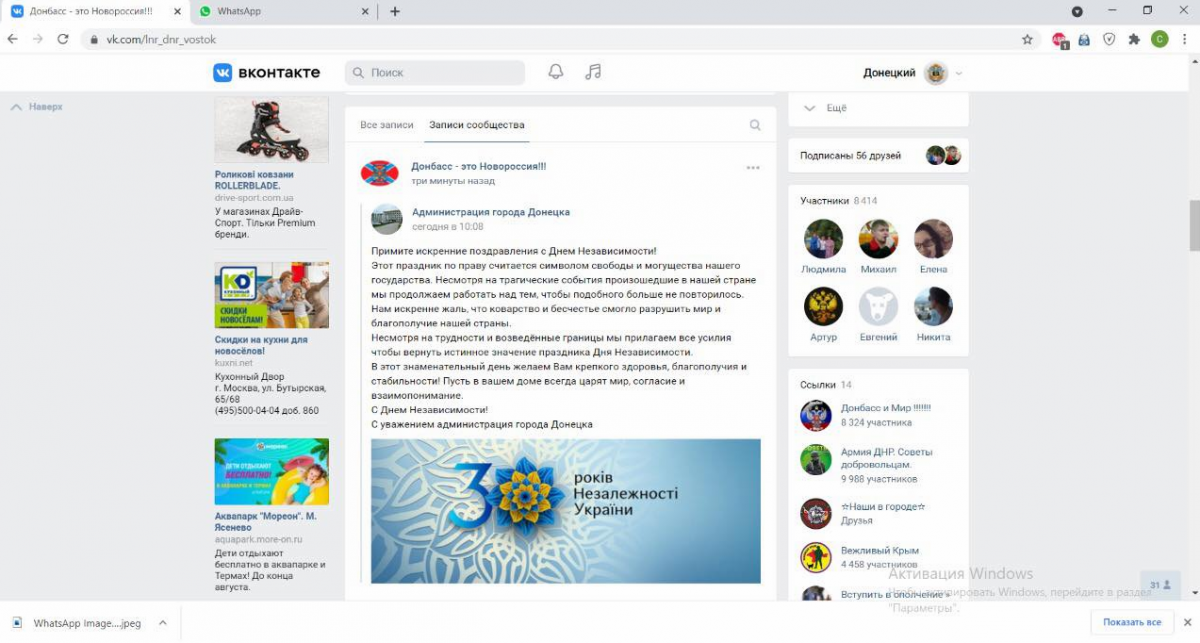Open the browser extensions puzzle icon

tap(1134, 39)
